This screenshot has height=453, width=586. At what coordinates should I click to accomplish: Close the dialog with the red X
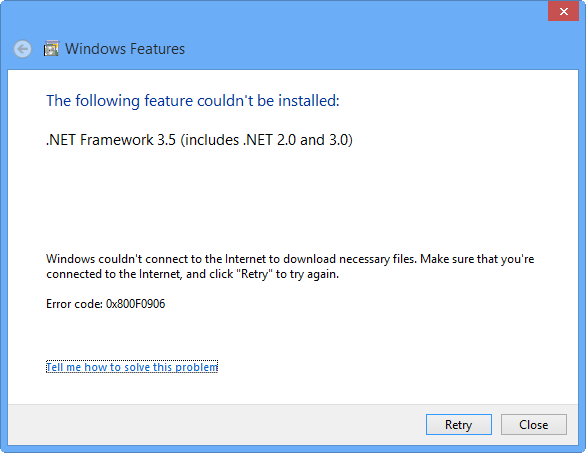tap(564, 11)
